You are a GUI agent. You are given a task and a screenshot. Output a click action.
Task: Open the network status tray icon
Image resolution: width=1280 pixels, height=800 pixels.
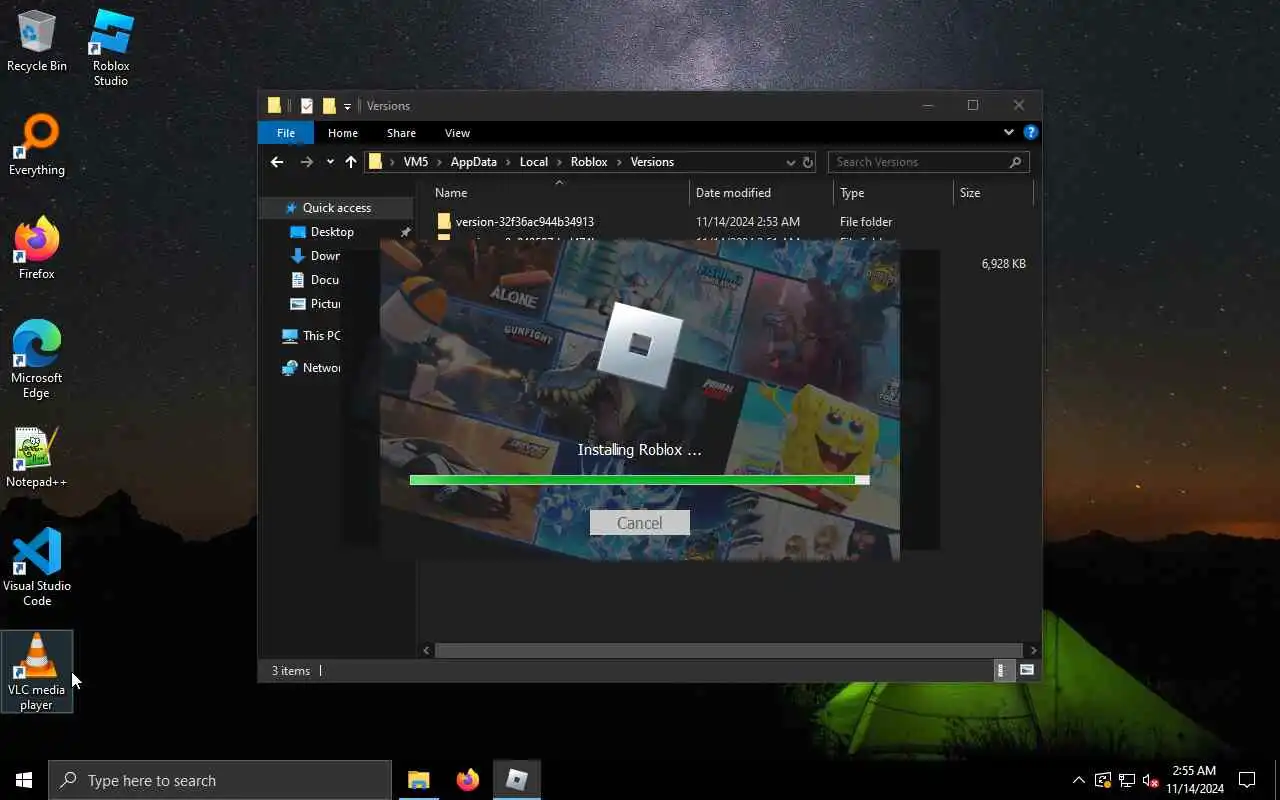coord(1127,780)
